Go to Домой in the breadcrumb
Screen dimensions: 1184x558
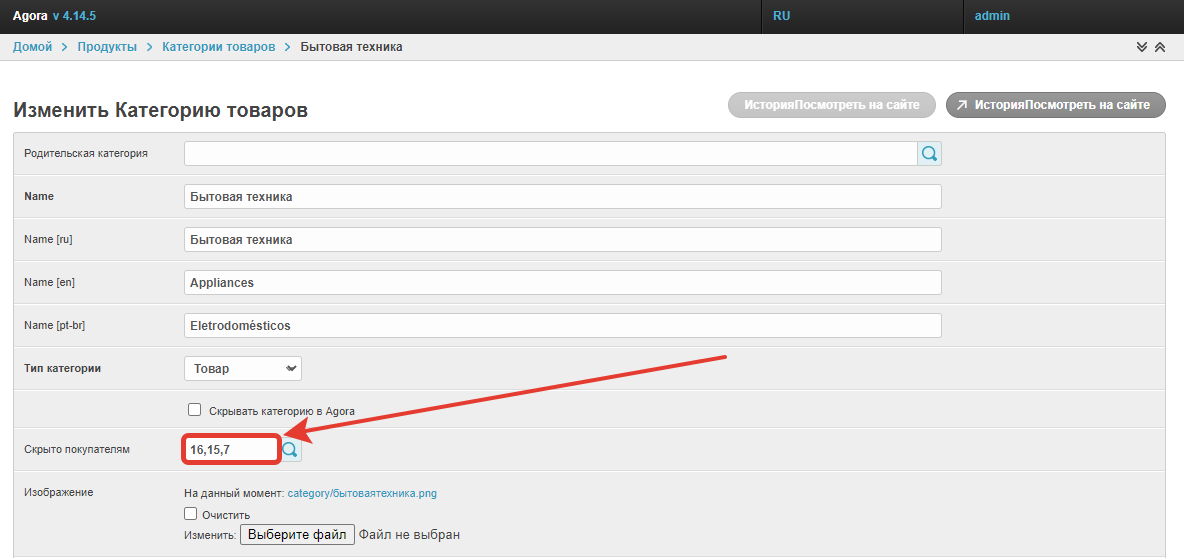(x=32, y=47)
